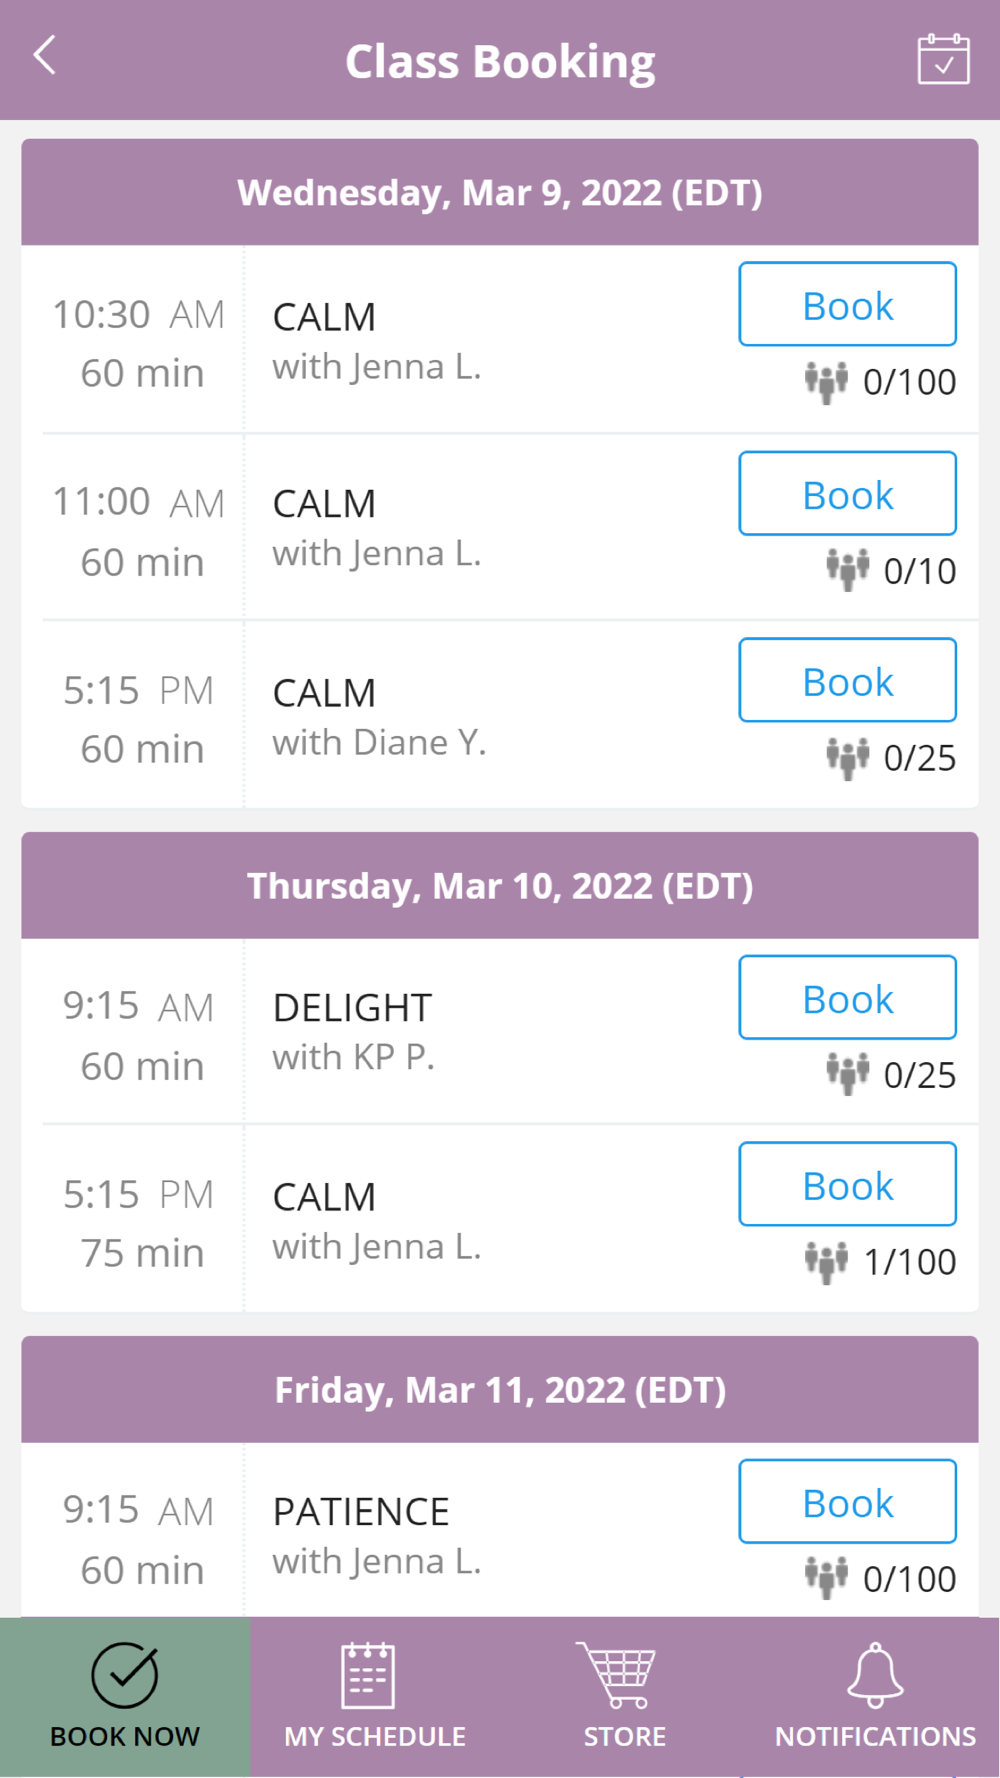The height and width of the screenshot is (1778, 1000).
Task: Book the 10:30 AM CALM class
Action: click(847, 305)
